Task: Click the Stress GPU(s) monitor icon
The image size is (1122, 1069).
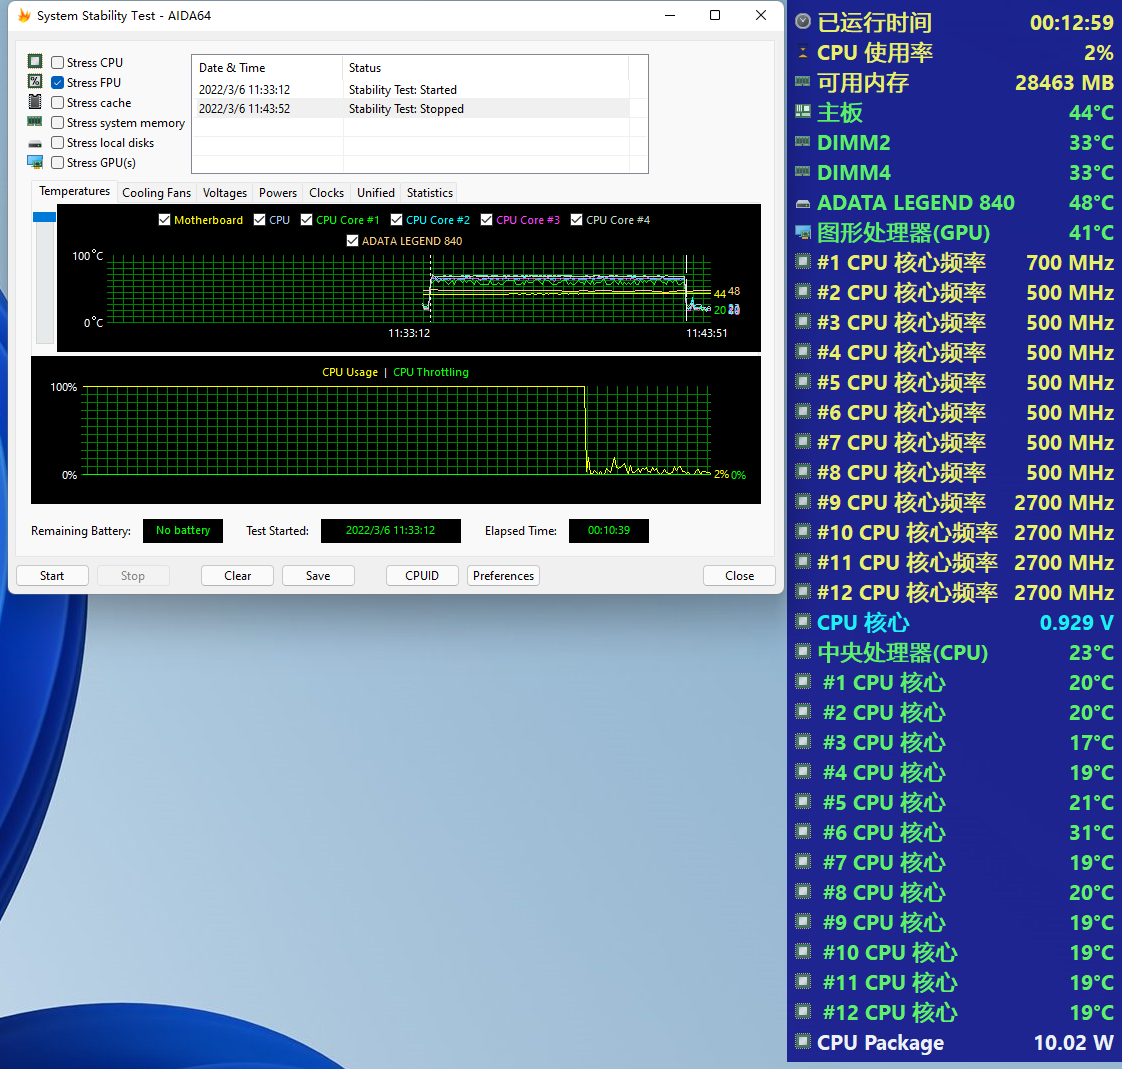Action: click(x=35, y=162)
